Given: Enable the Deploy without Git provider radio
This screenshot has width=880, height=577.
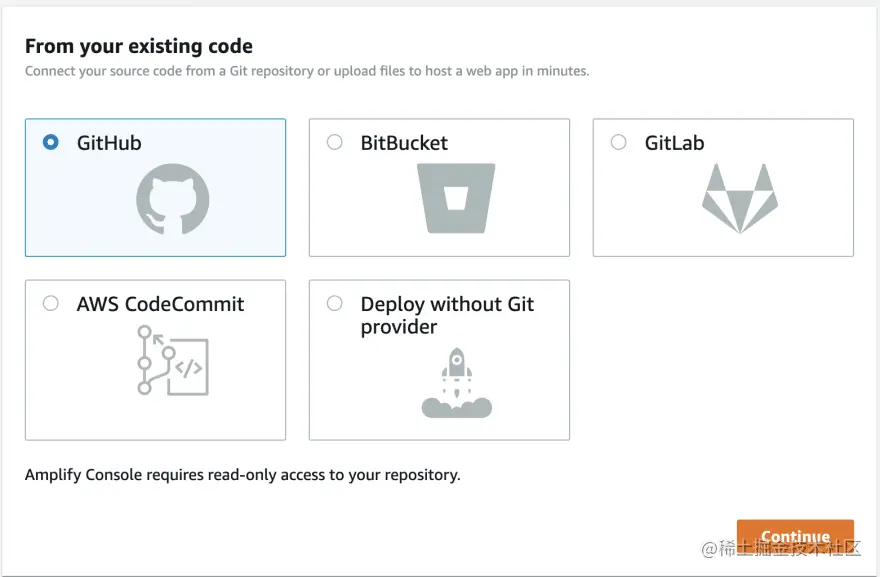Looking at the screenshot, I should [x=335, y=304].
